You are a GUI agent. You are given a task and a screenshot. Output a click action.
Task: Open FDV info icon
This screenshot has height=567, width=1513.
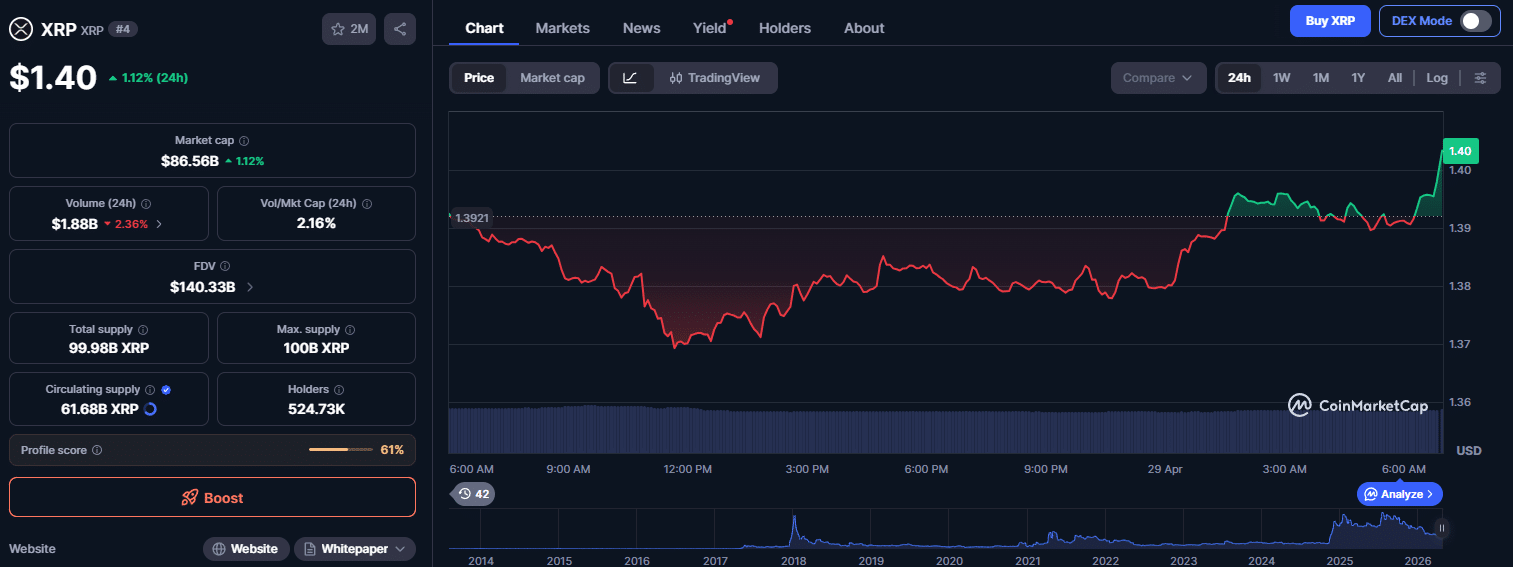click(x=225, y=266)
